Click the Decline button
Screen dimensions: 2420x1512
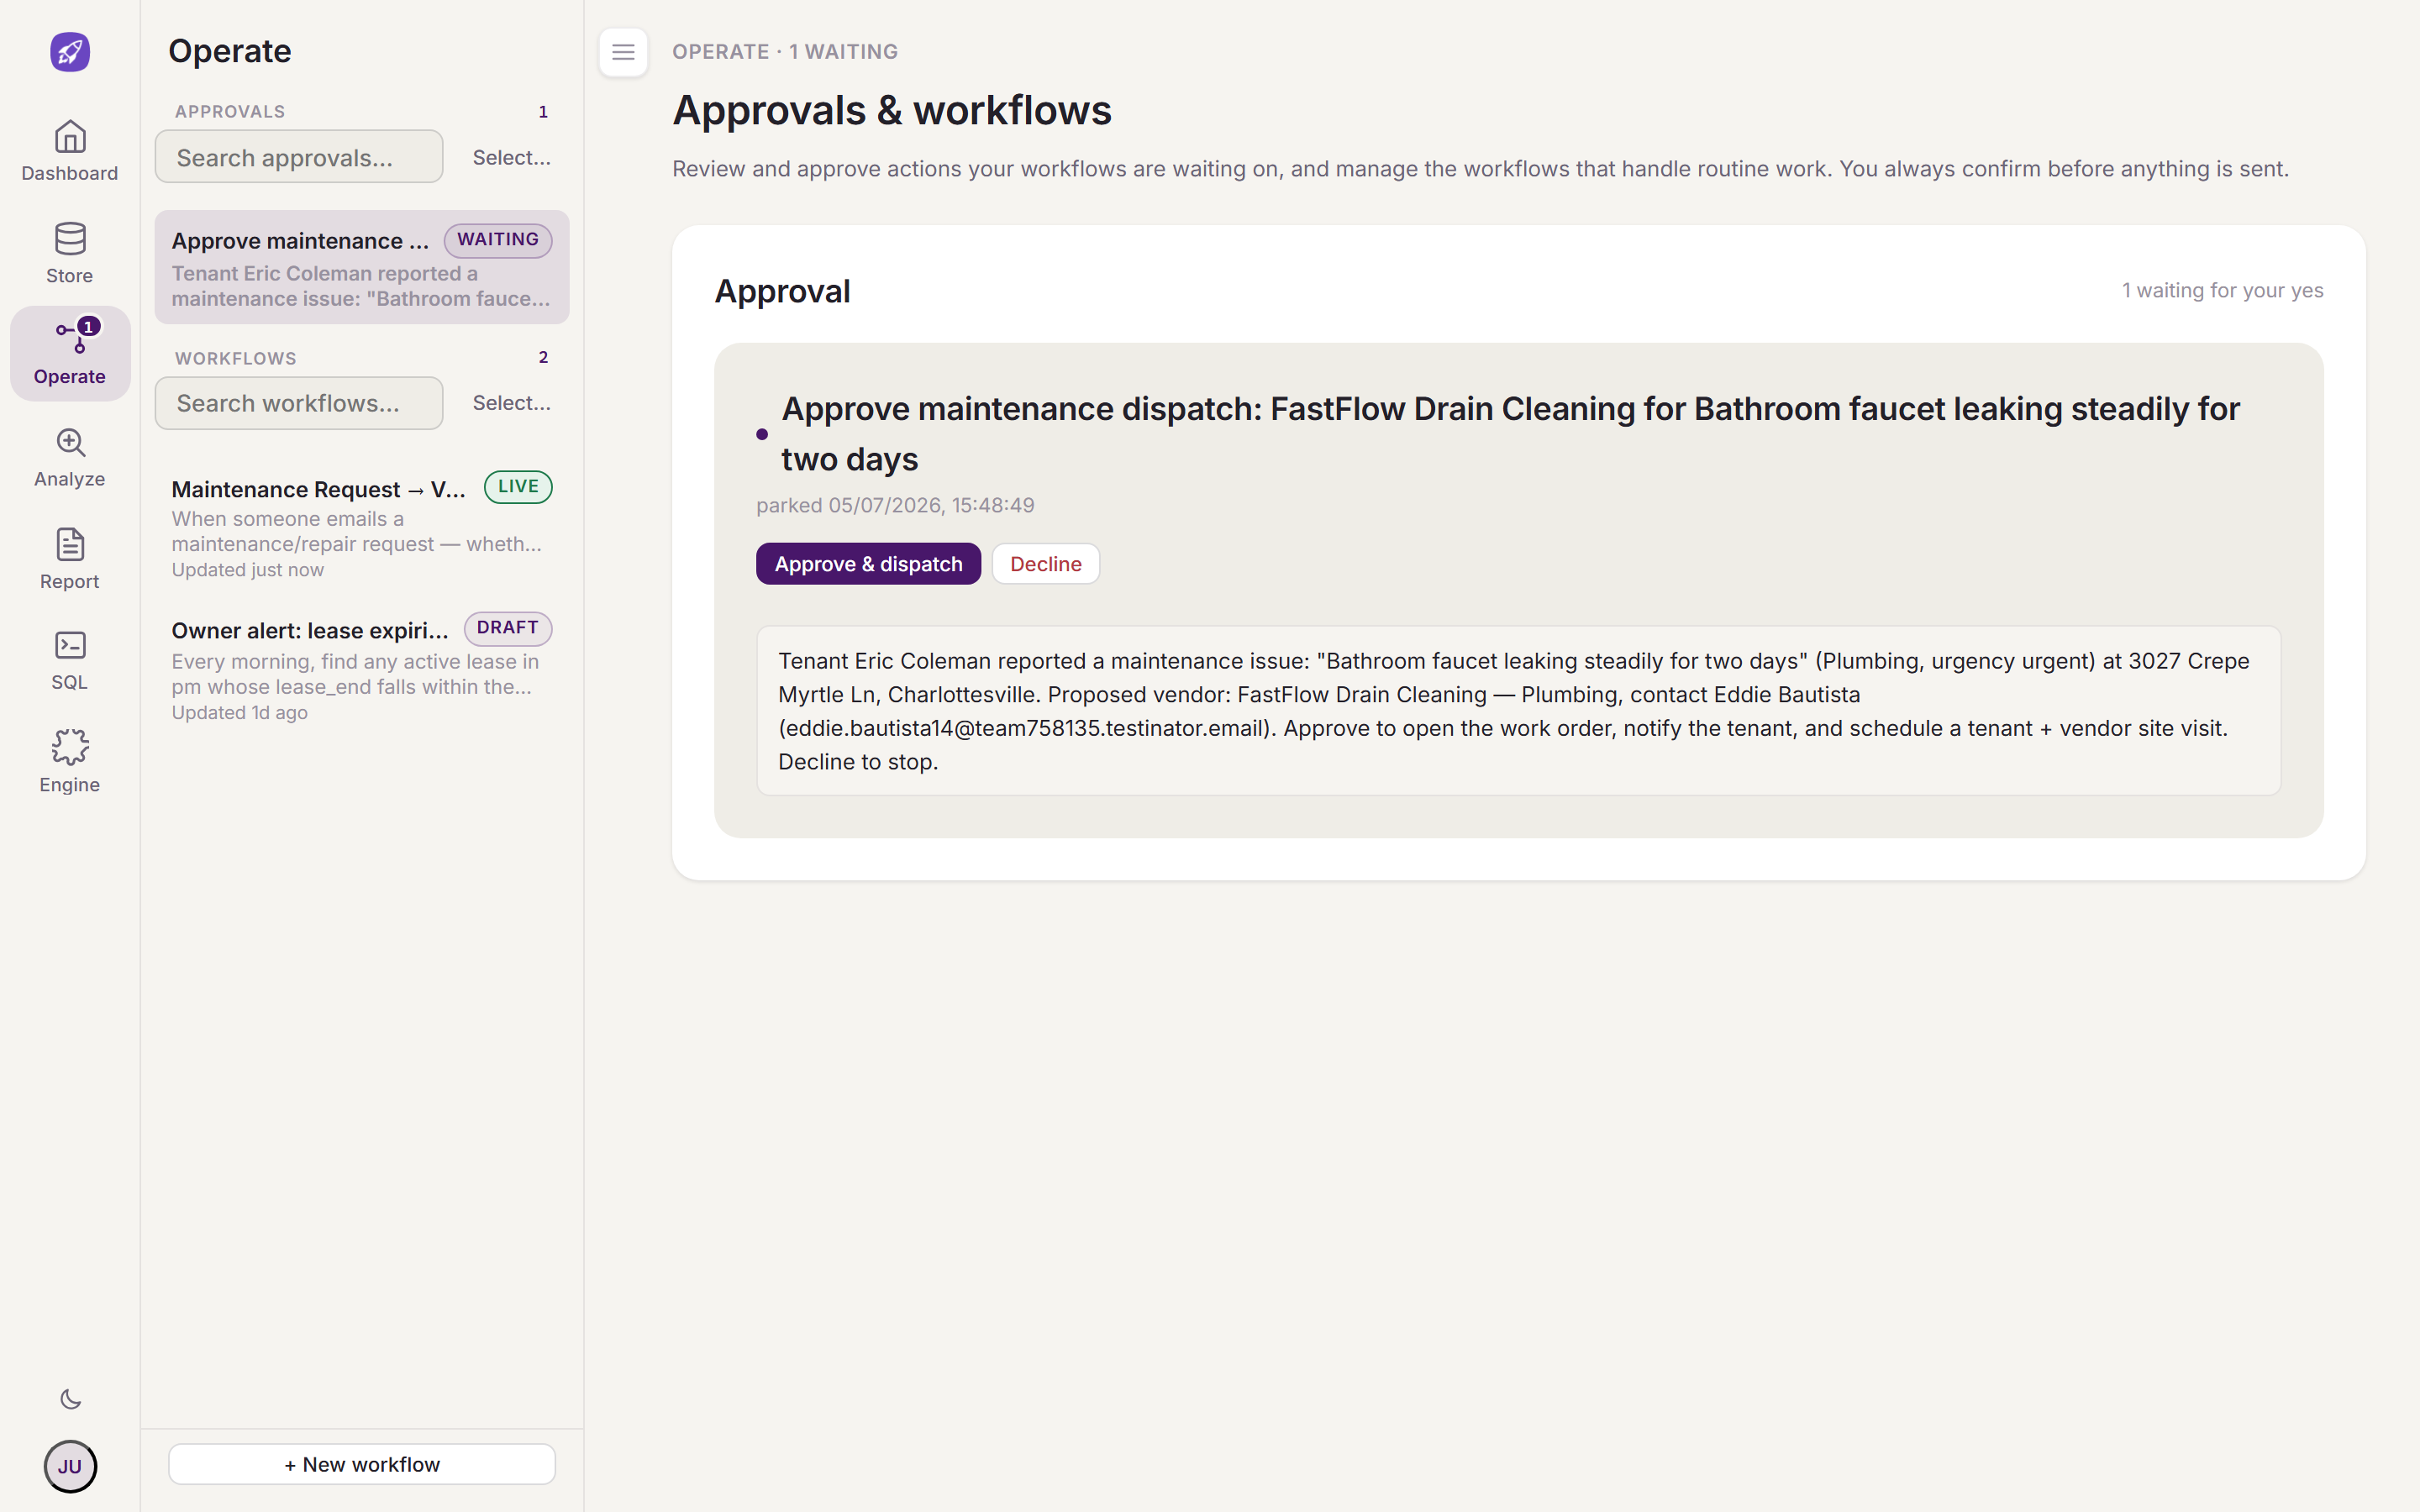pyautogui.click(x=1045, y=564)
